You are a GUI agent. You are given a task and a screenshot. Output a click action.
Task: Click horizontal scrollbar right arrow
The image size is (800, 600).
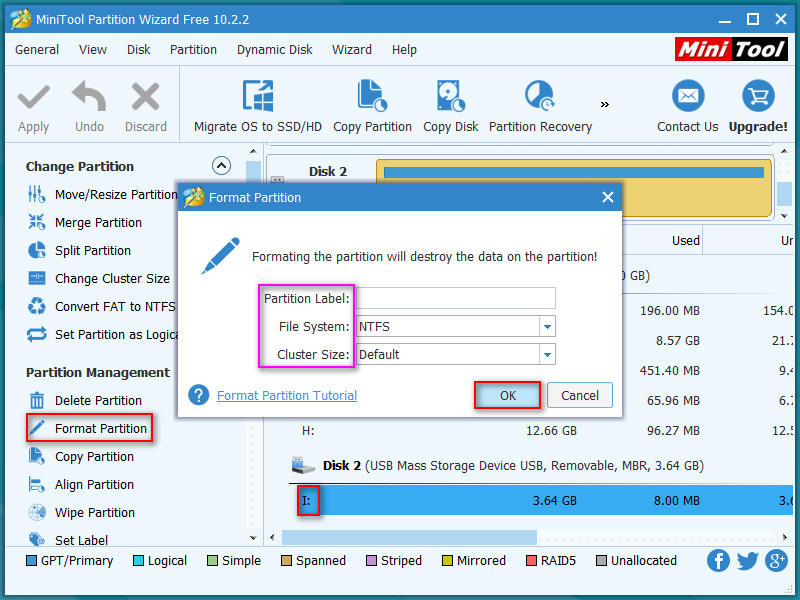pyautogui.click(x=784, y=537)
